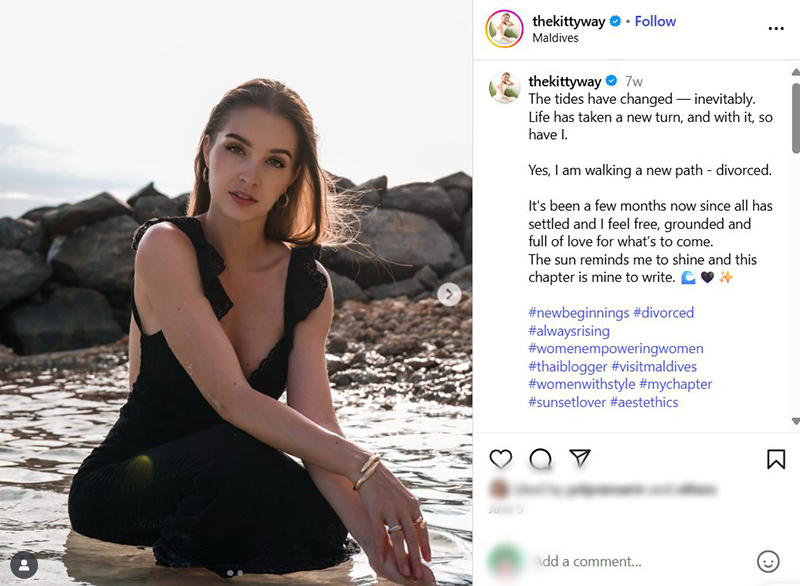Screen dimensions: 800x586
Task: Open thekittyway profile picture in header
Action: [504, 29]
